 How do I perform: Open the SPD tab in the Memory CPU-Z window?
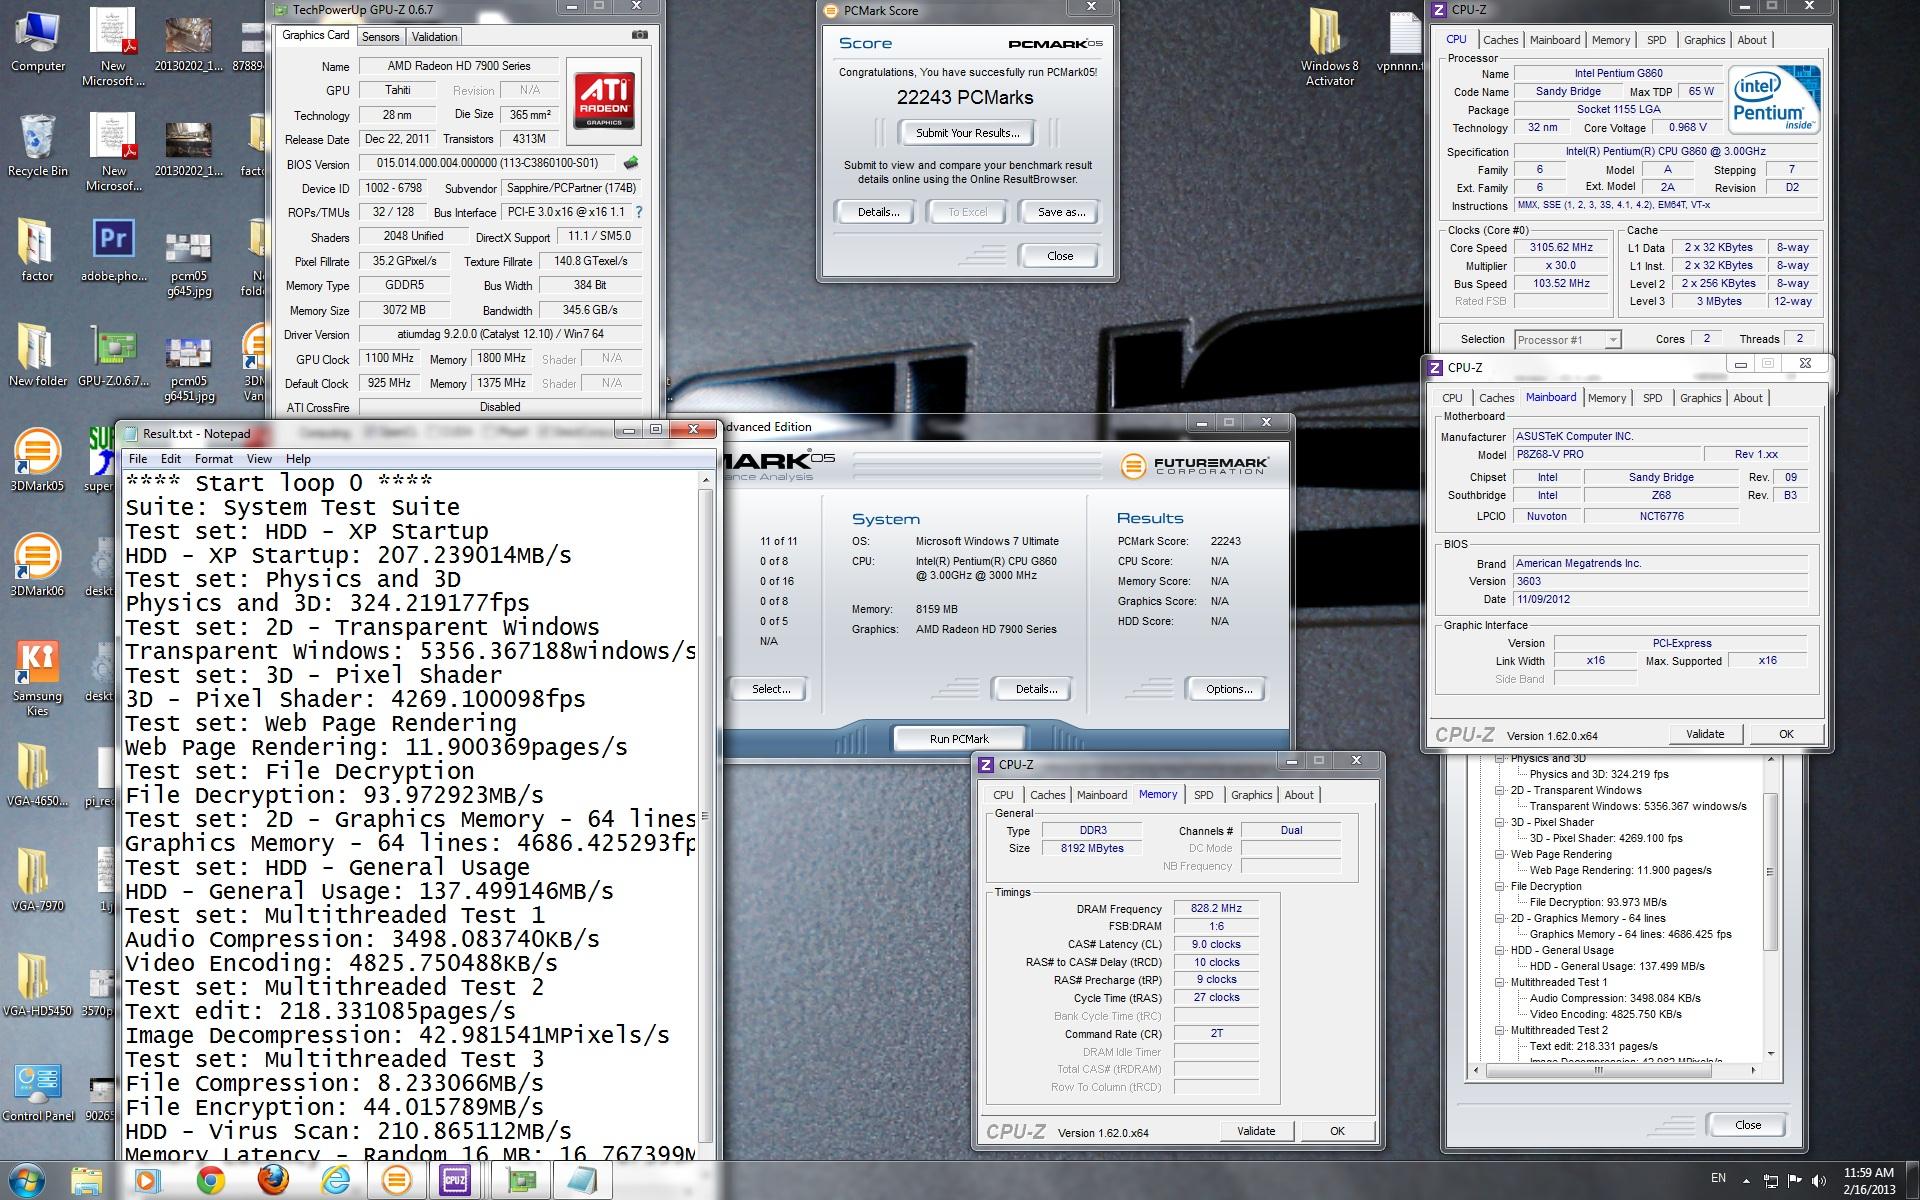point(1204,795)
